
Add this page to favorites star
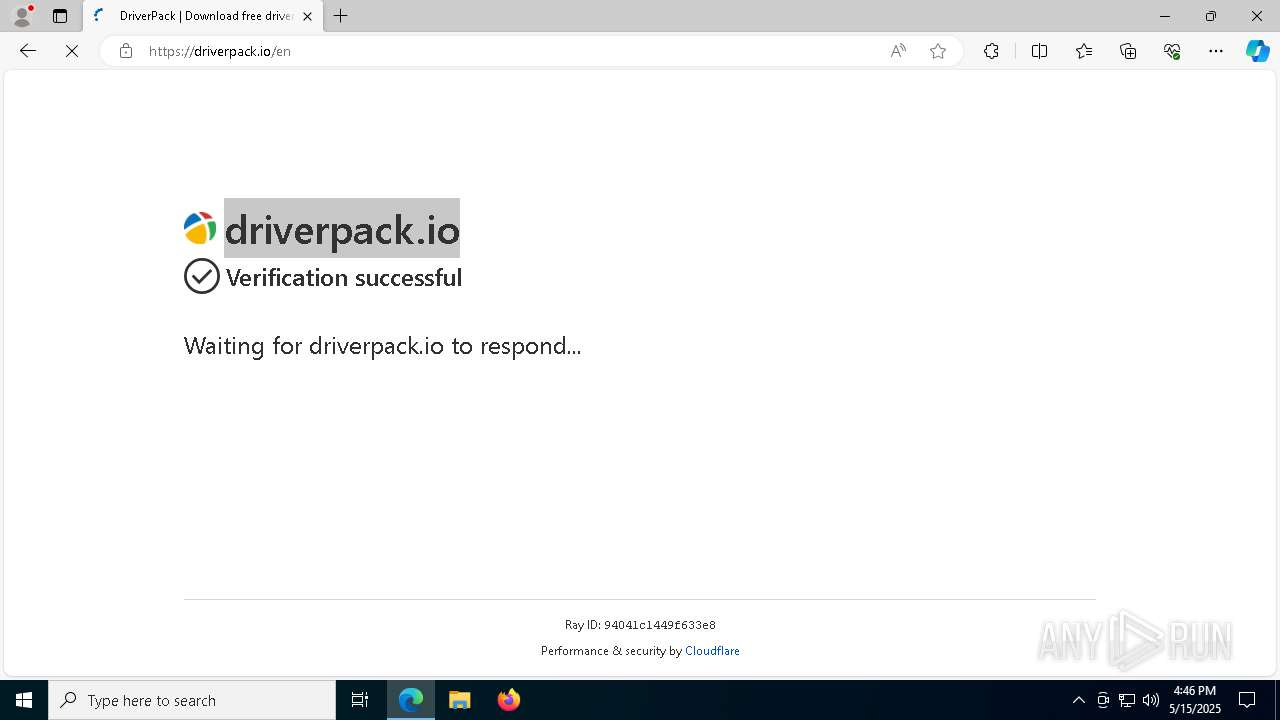pyautogui.click(x=938, y=51)
